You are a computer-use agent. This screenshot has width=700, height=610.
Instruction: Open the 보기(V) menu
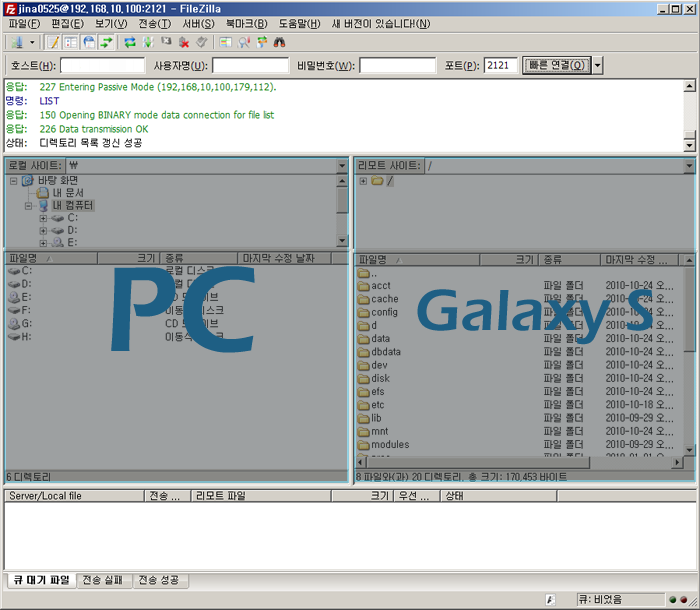point(111,24)
